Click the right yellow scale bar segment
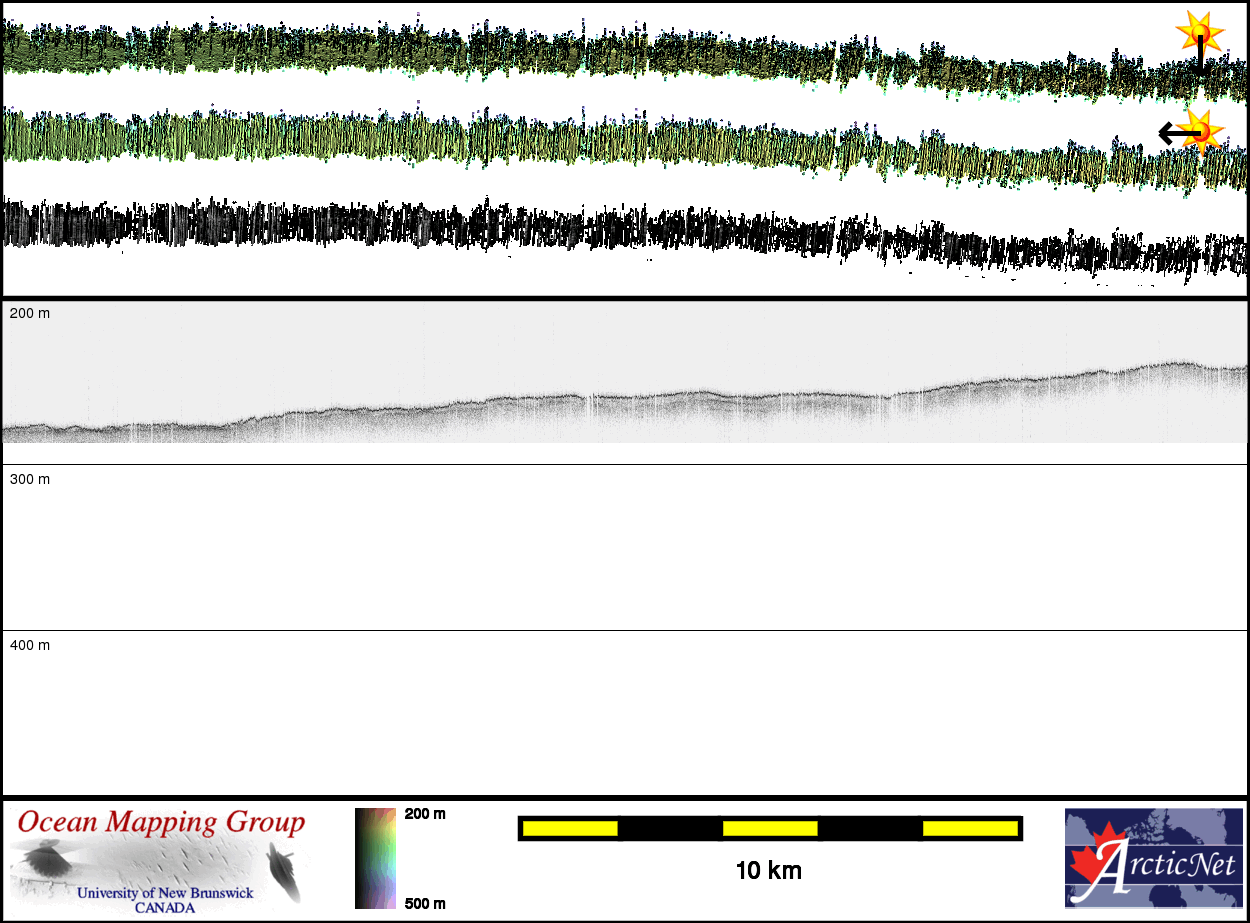Viewport: 1250px width, 923px height. point(970,828)
